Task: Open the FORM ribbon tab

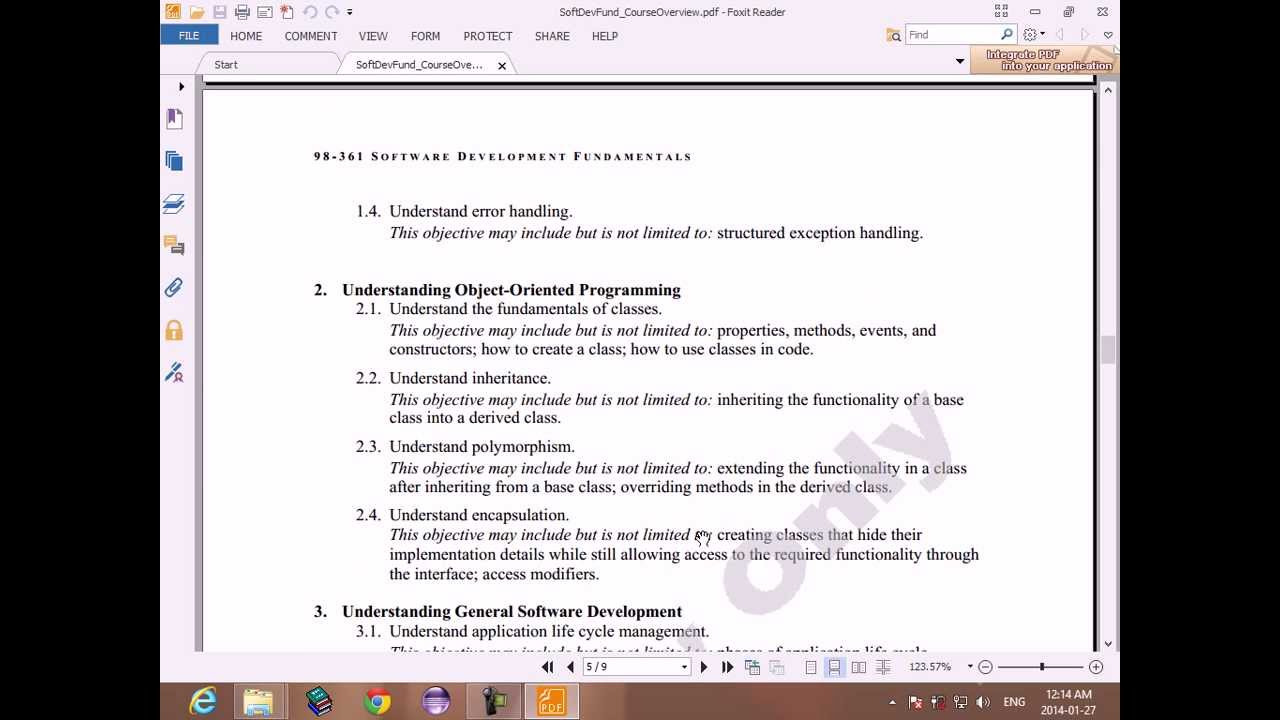Action: [x=425, y=36]
